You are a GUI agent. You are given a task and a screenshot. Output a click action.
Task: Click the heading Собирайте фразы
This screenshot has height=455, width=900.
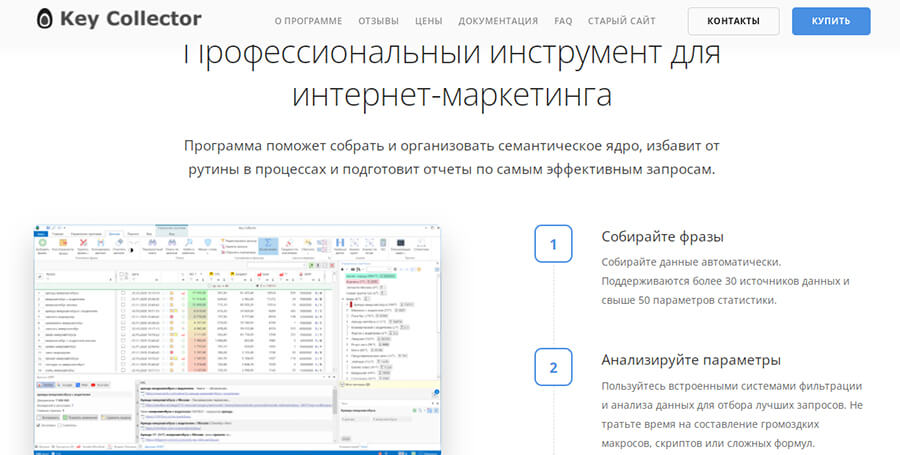[662, 236]
